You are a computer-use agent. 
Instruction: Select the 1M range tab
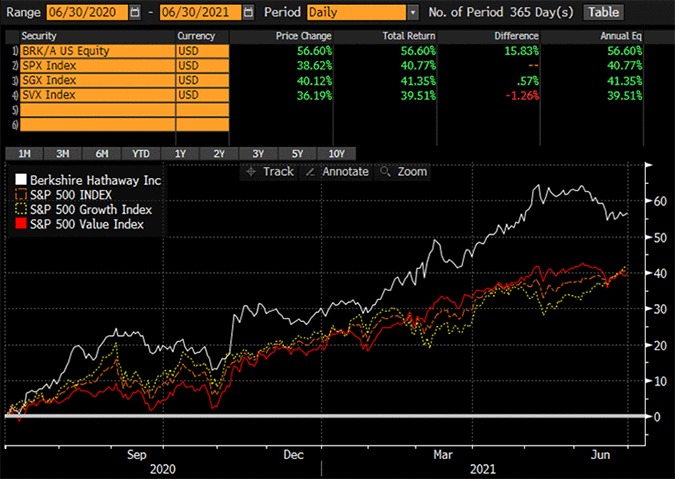[25, 154]
